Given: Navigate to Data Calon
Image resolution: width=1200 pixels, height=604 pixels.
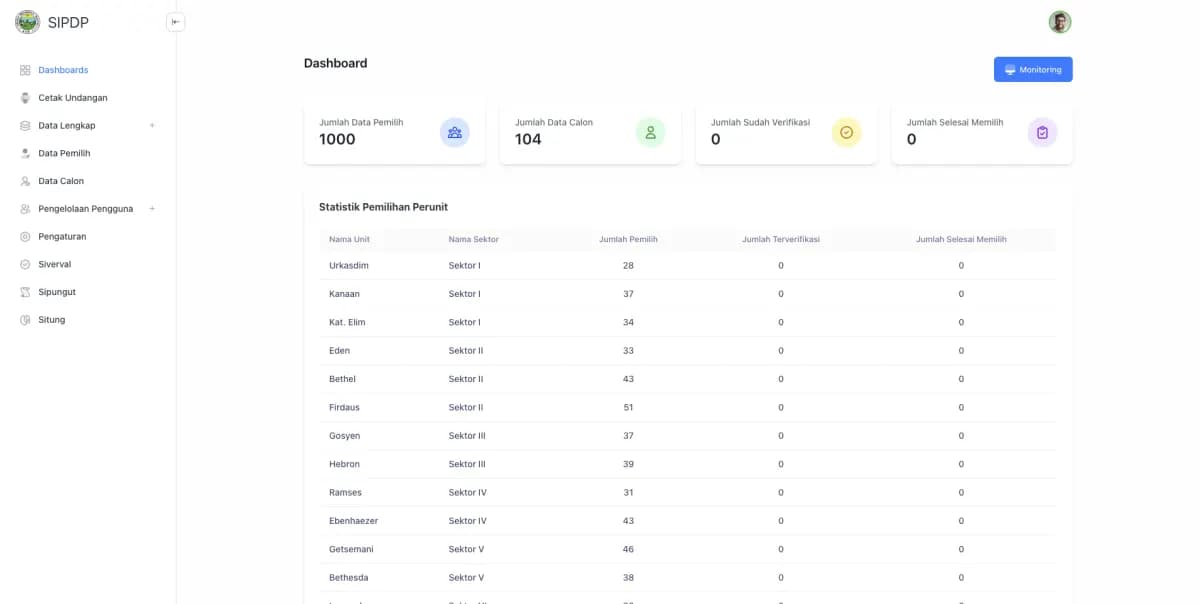Looking at the screenshot, I should 61,181.
